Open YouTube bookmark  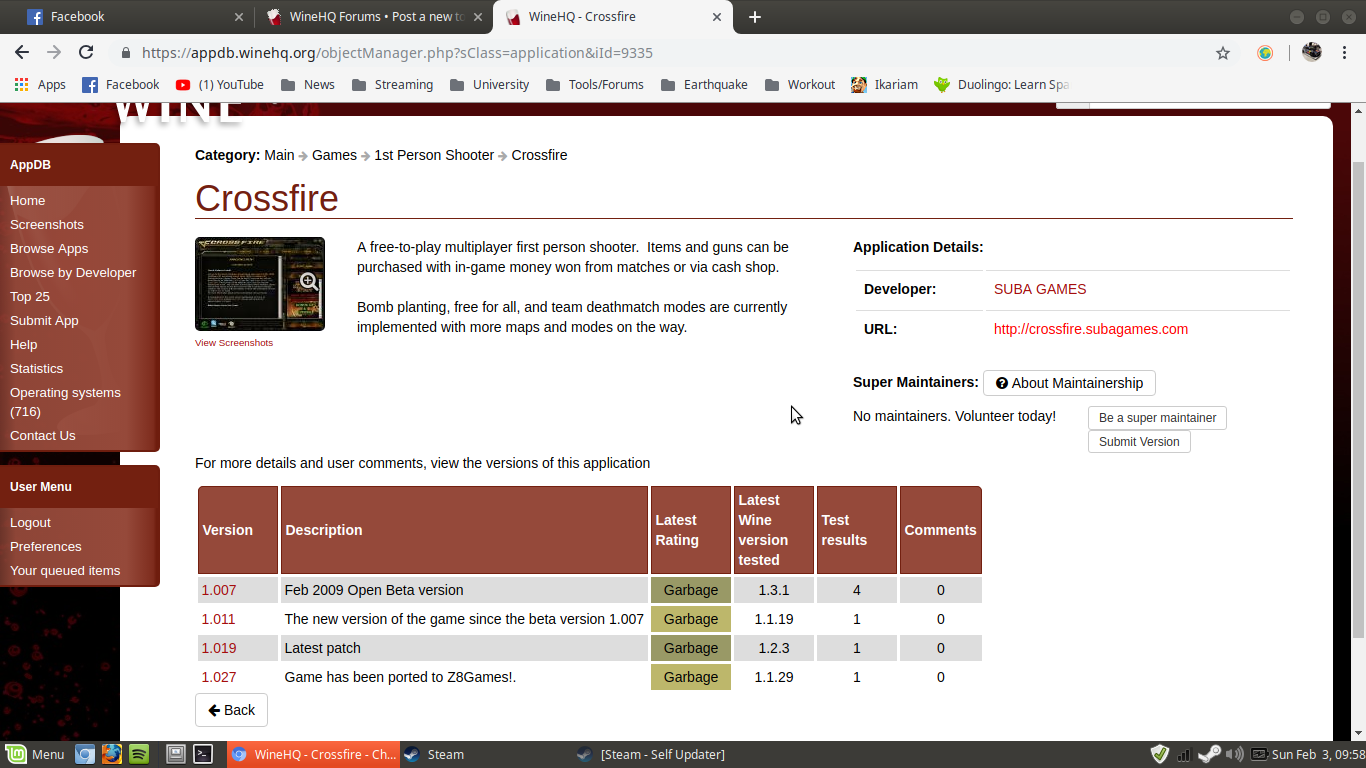click(x=220, y=85)
